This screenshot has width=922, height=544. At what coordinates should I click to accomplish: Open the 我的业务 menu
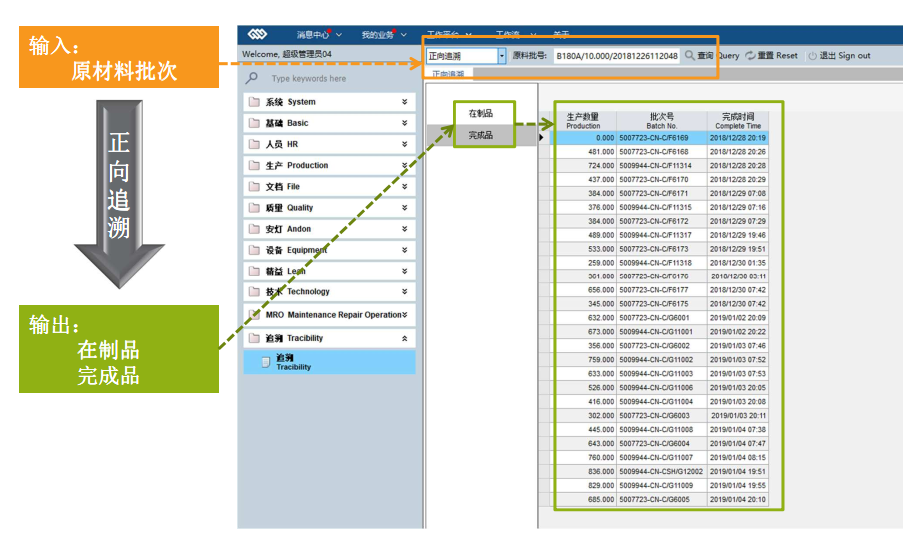point(382,34)
